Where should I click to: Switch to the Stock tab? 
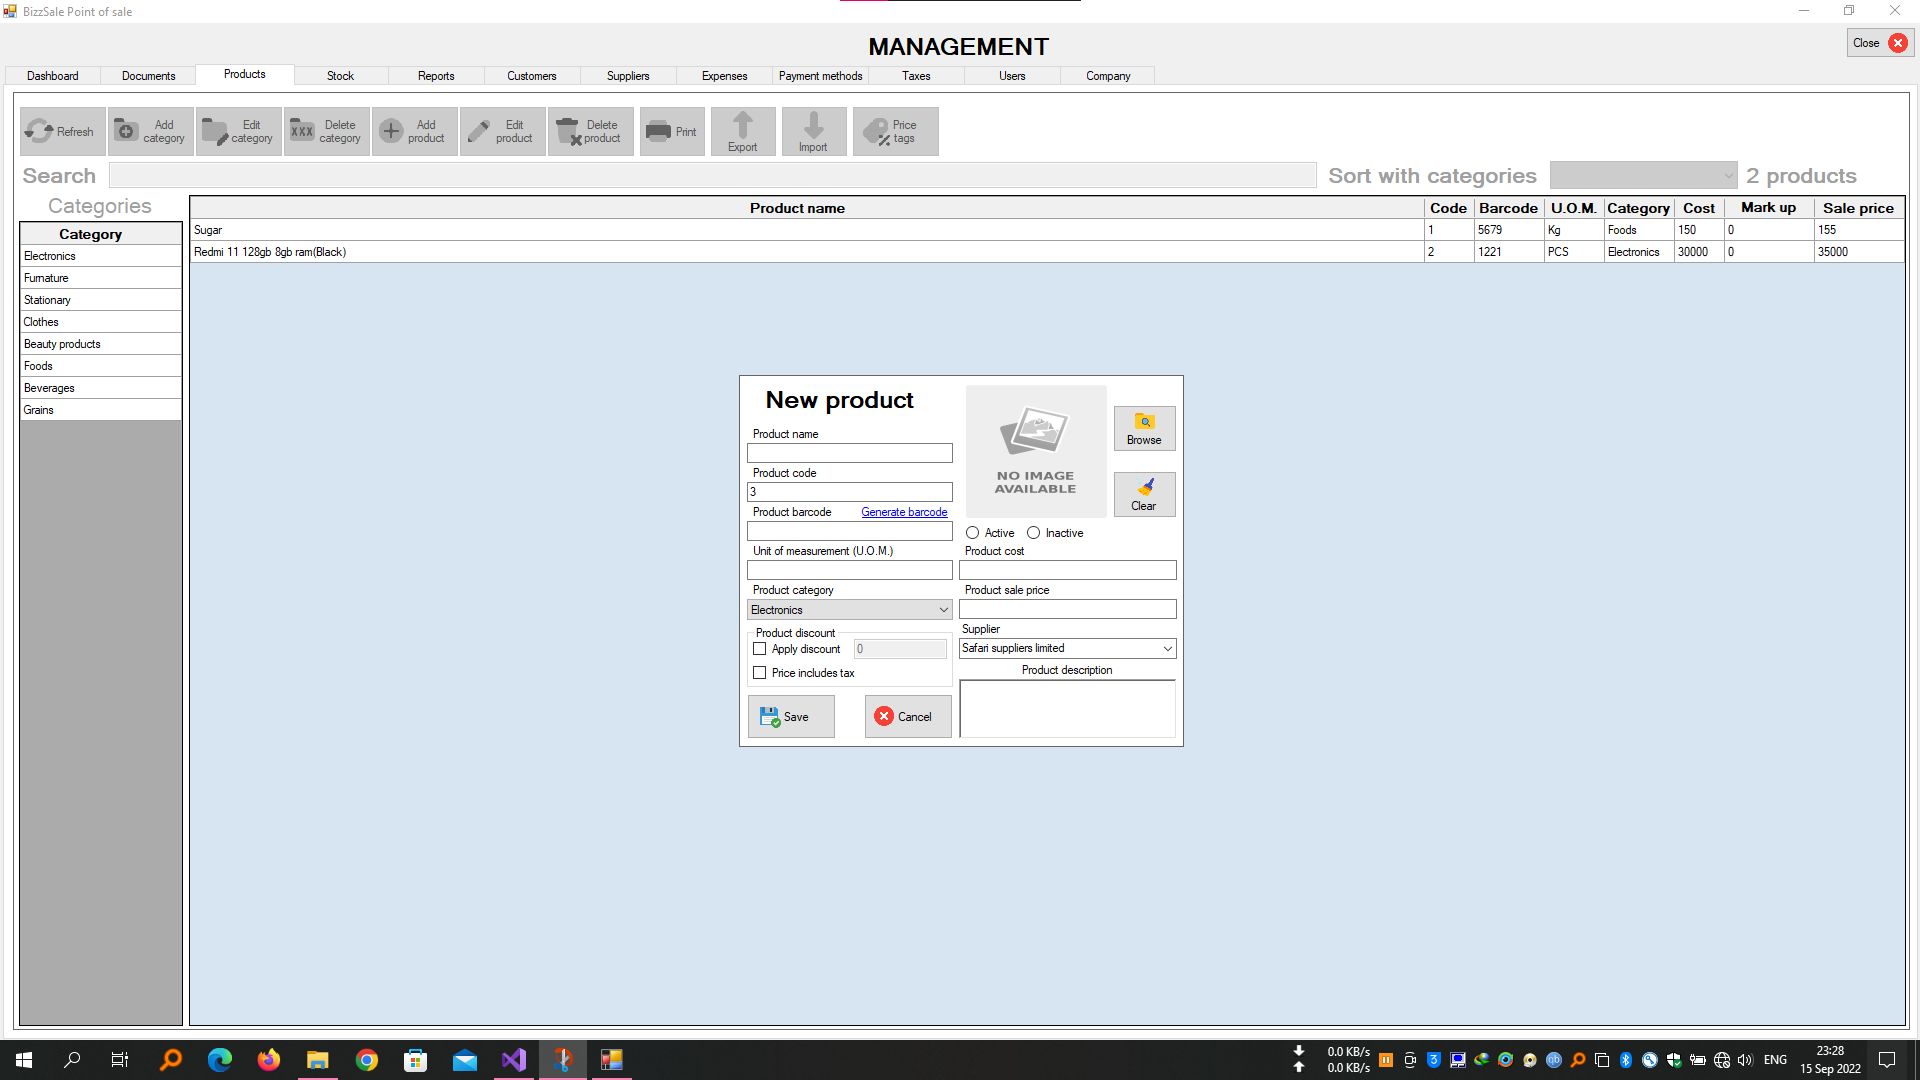point(340,76)
